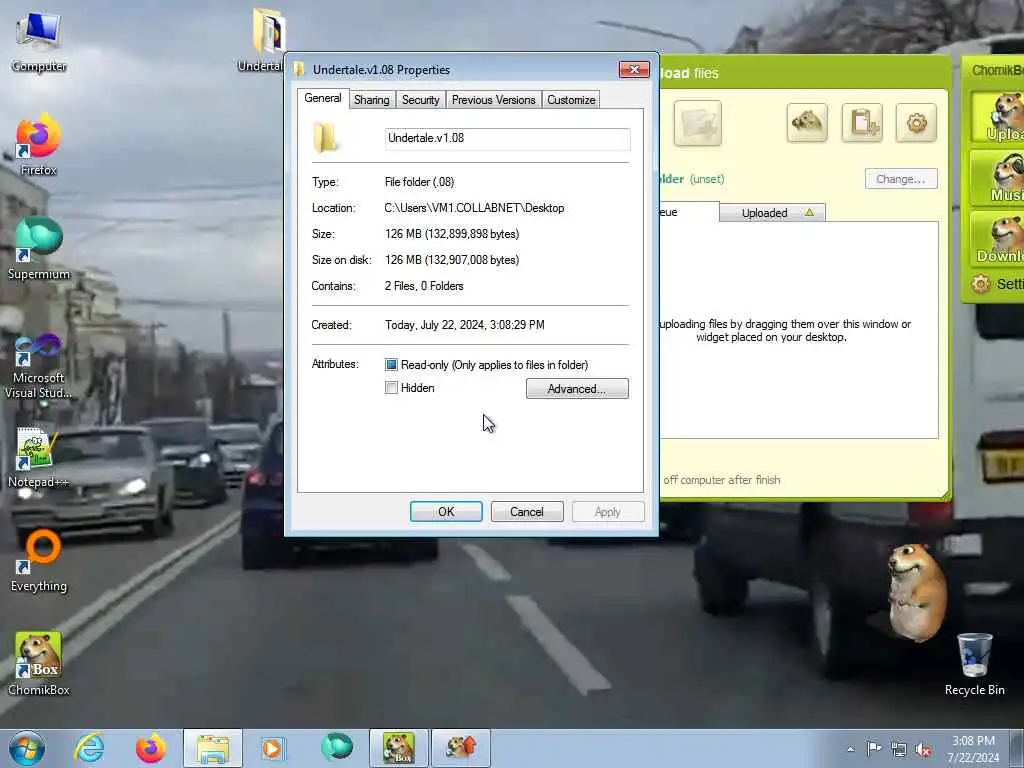Click the ChomikBox add files toolbar icon
Screen dimensions: 1024x768
pos(697,123)
